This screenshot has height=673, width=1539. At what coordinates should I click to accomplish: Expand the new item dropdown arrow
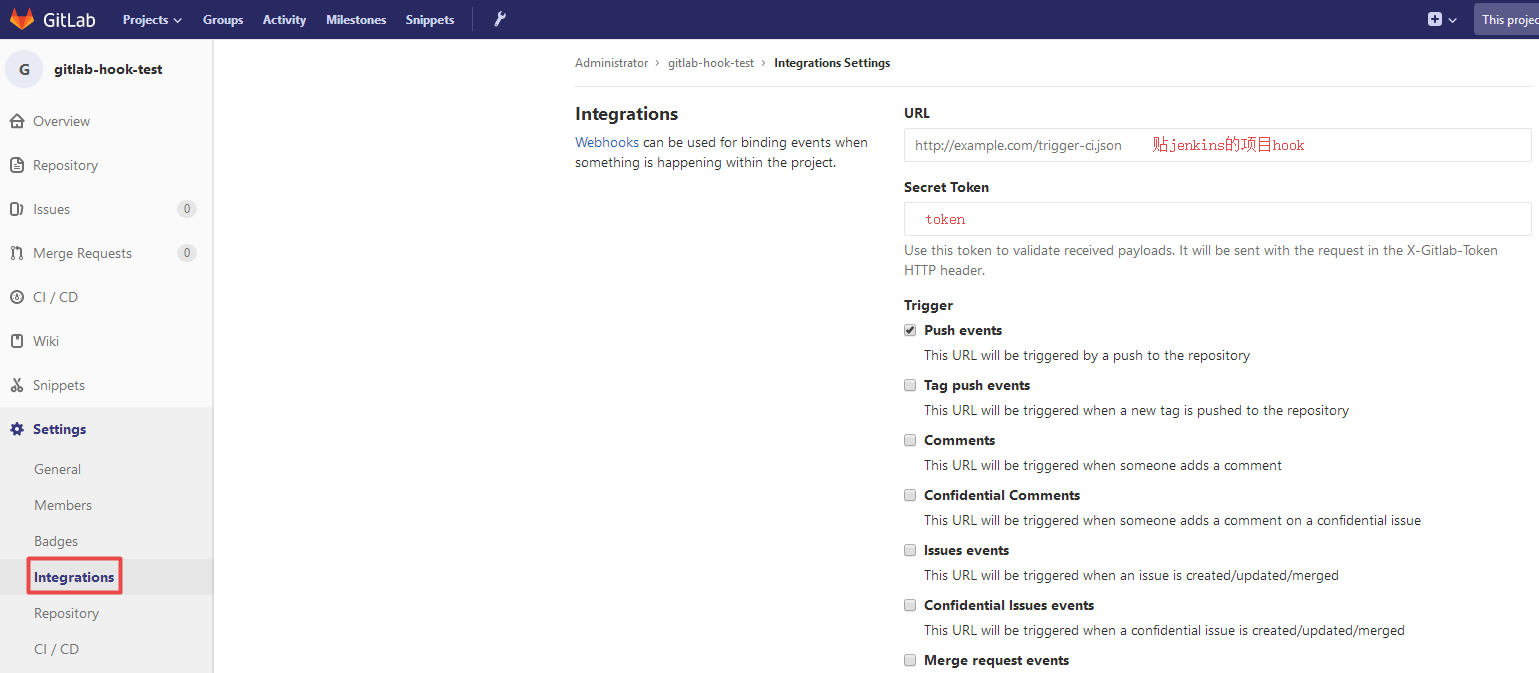pyautogui.click(x=1453, y=20)
